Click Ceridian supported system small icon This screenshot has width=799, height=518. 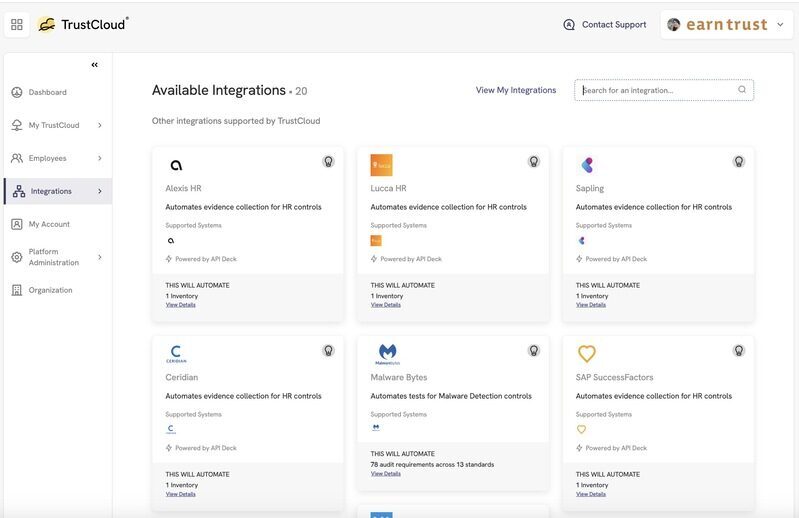171,429
